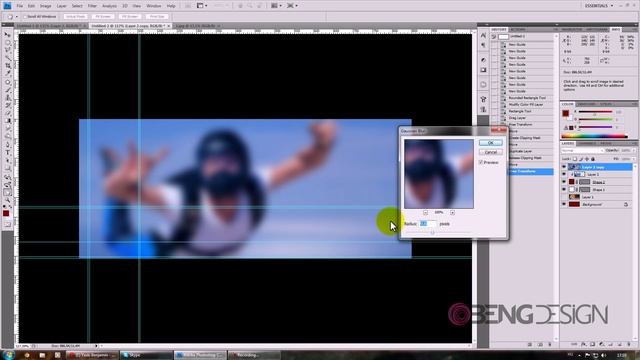Select Duplicate Layer history state

521,151
